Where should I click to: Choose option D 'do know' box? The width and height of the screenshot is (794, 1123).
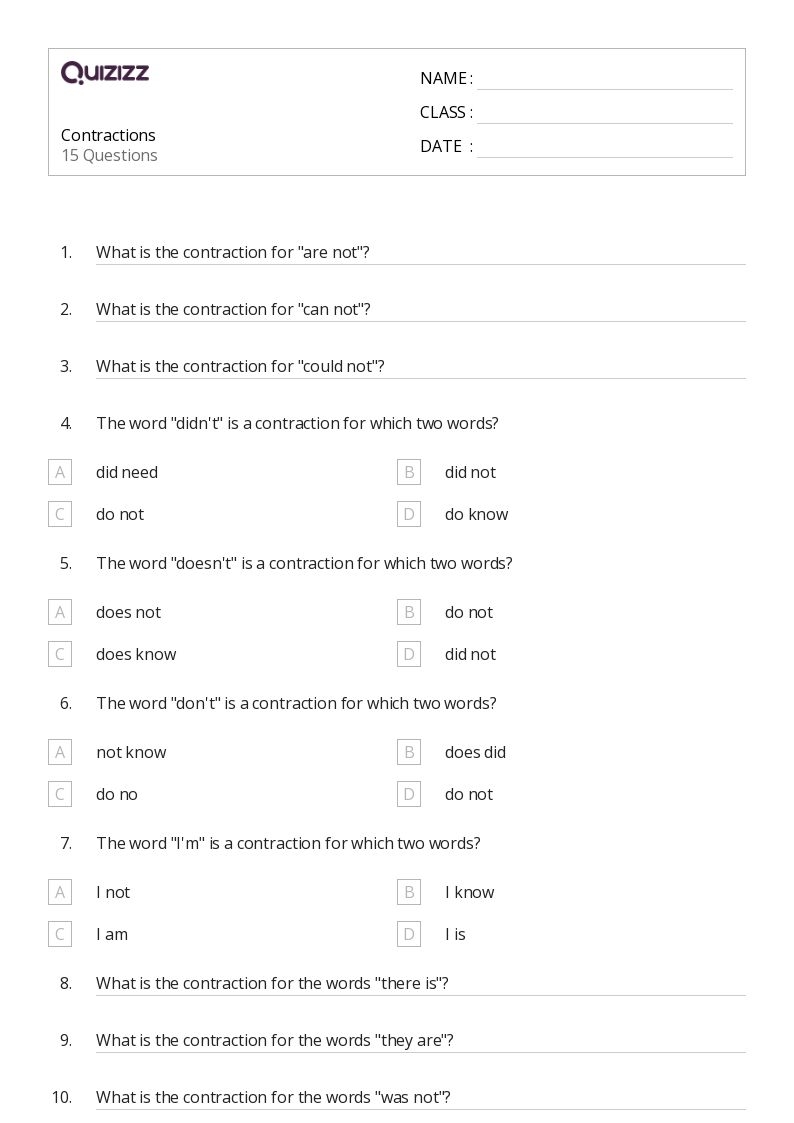[x=408, y=514]
